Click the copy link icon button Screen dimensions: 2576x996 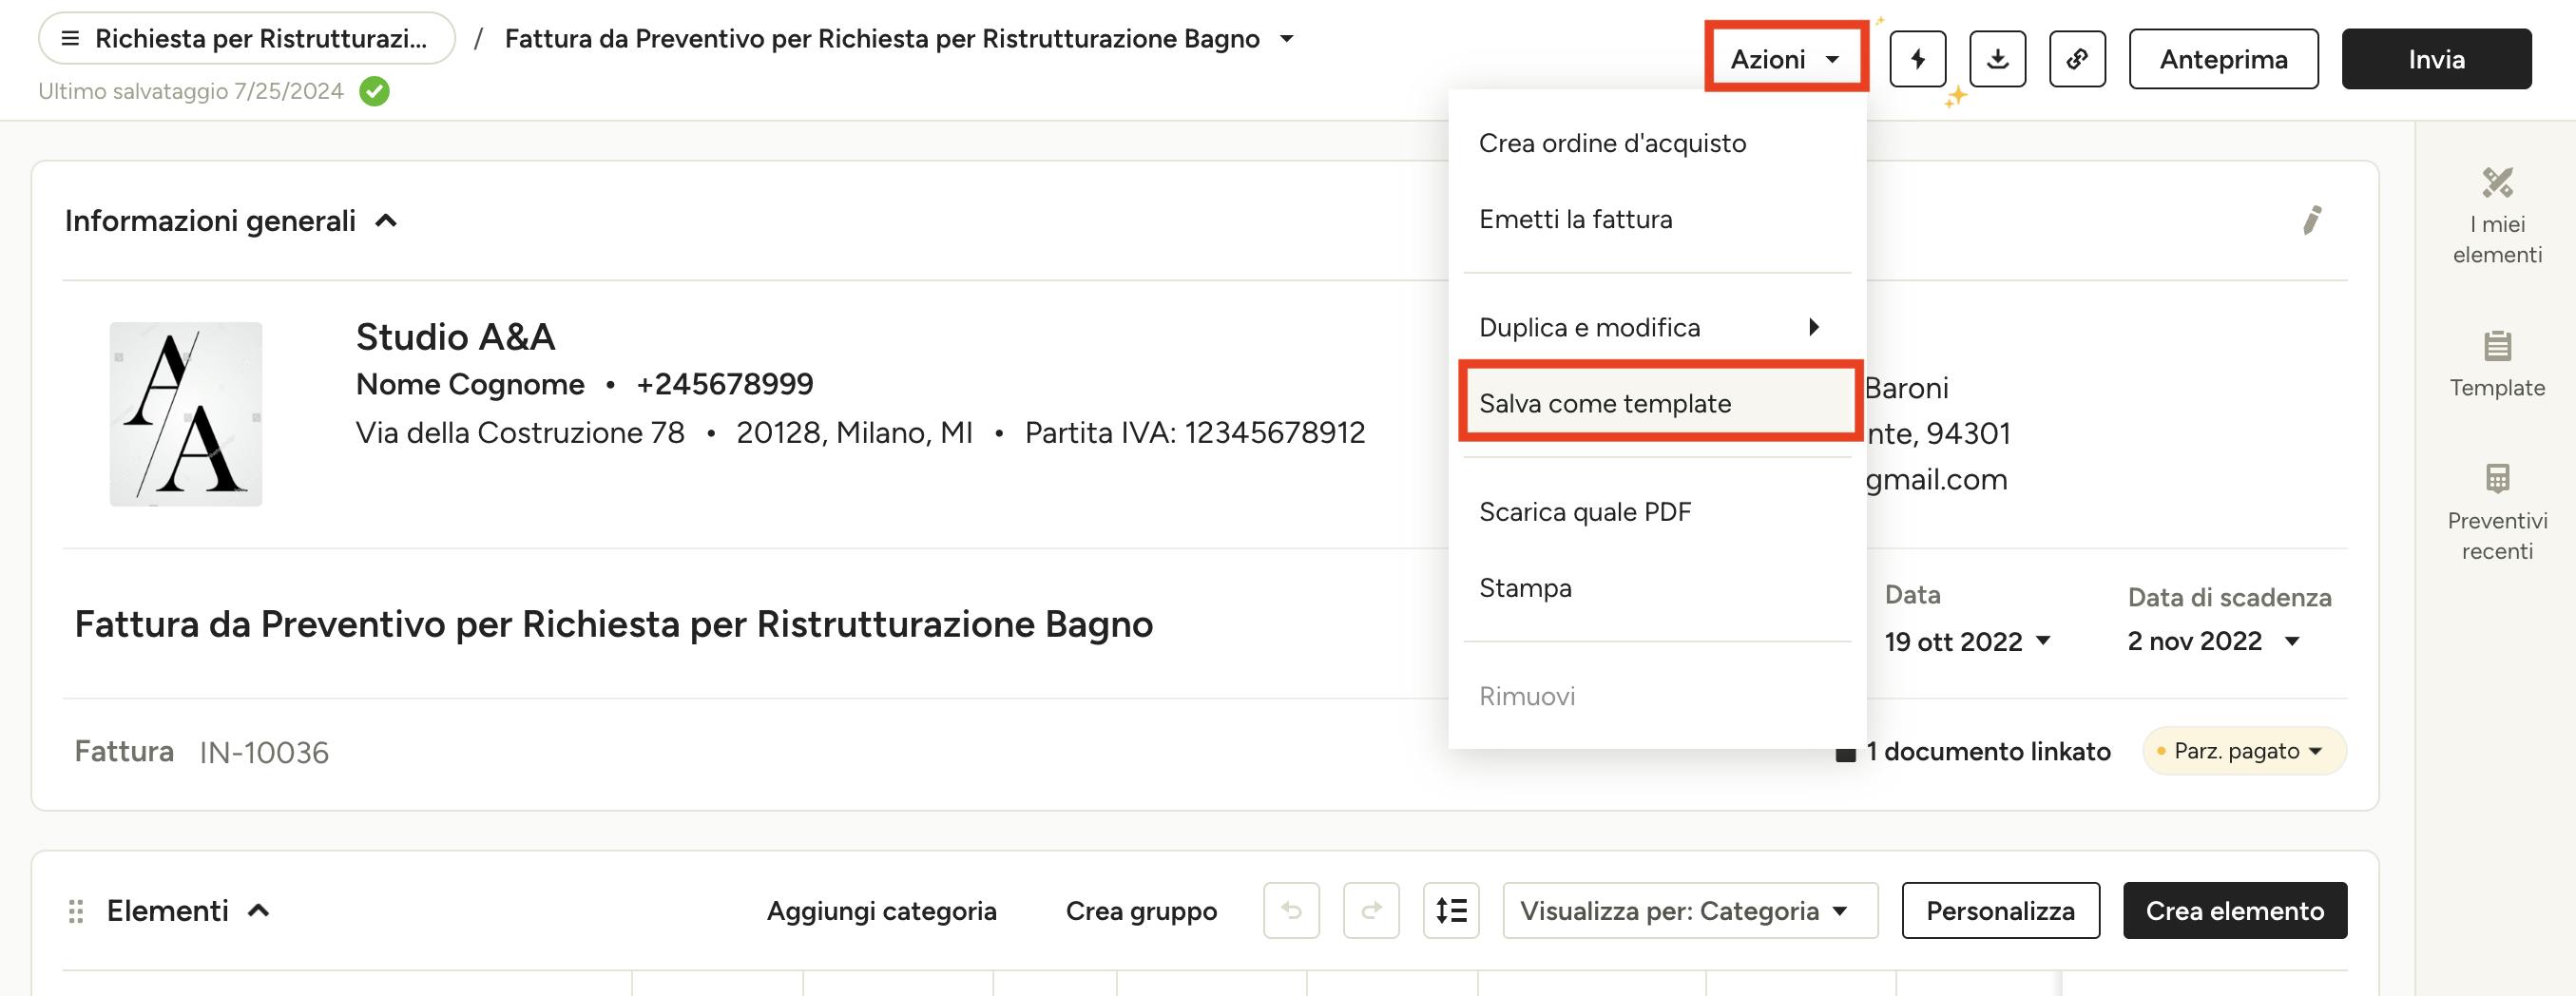click(2077, 59)
